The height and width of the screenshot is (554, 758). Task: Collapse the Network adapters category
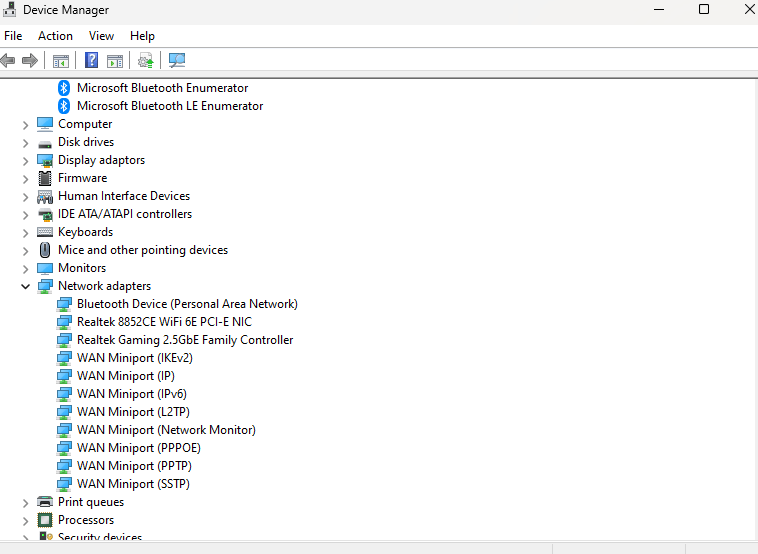[25, 287]
